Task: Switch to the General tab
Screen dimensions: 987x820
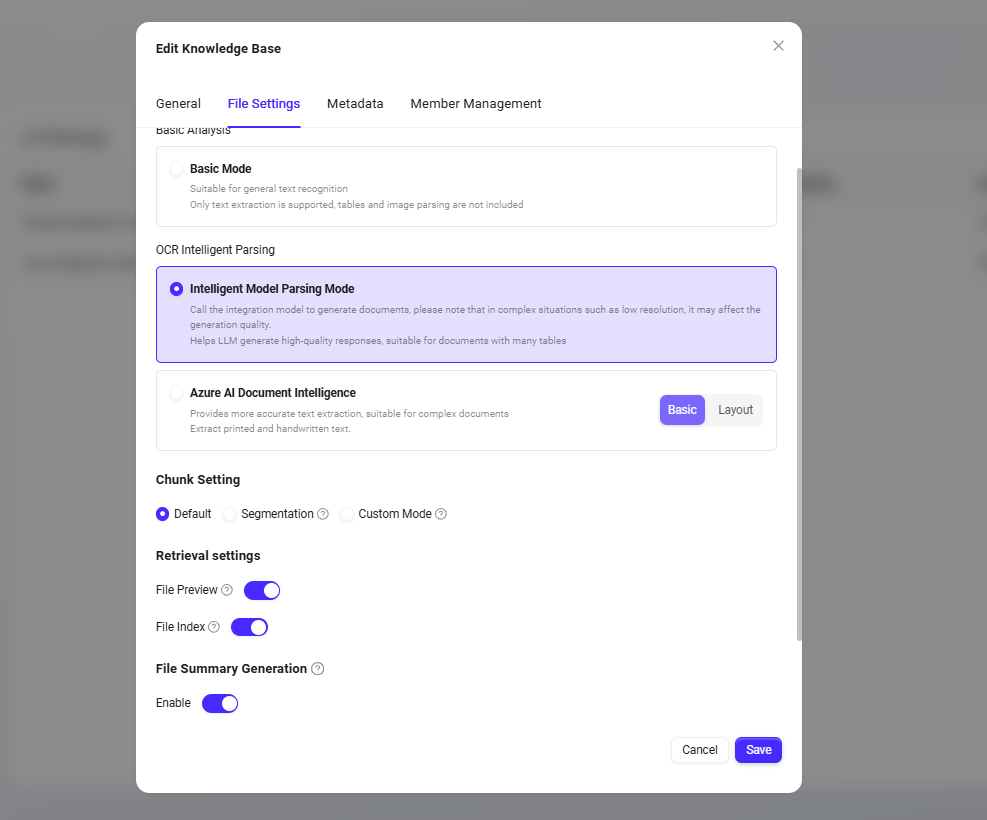Action: 178,104
